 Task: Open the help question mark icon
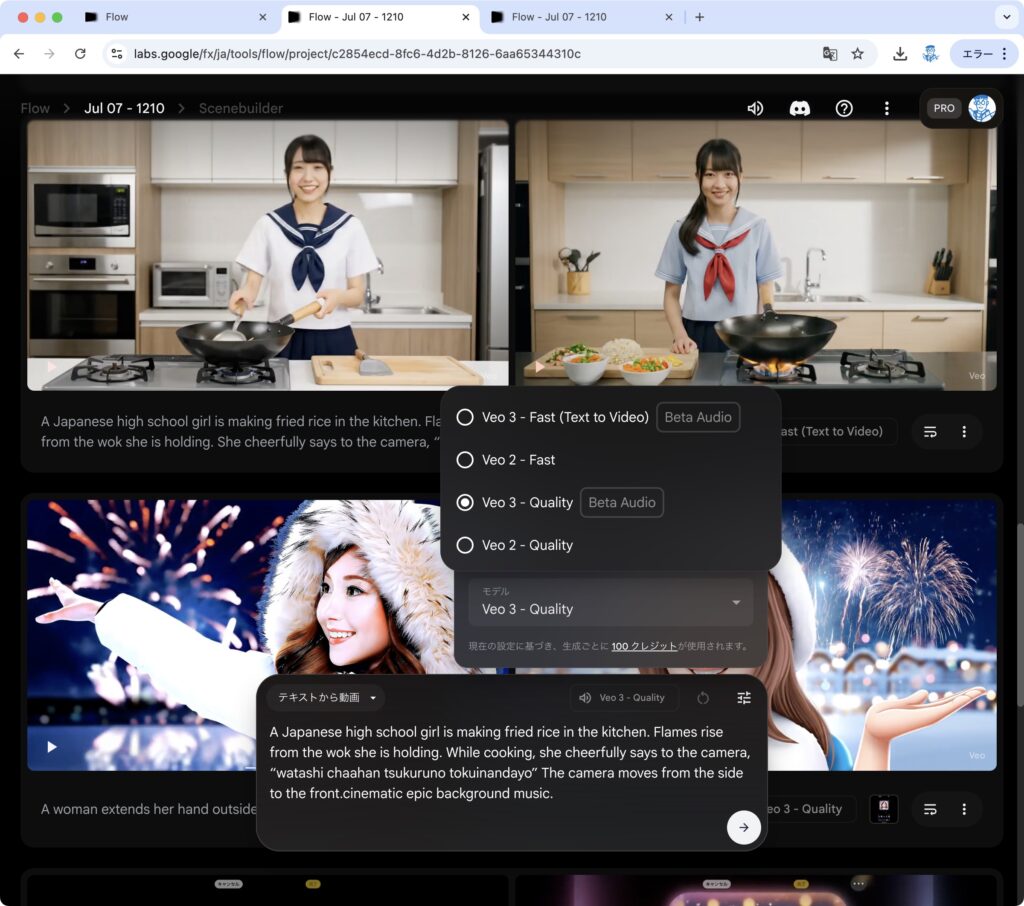coord(844,108)
